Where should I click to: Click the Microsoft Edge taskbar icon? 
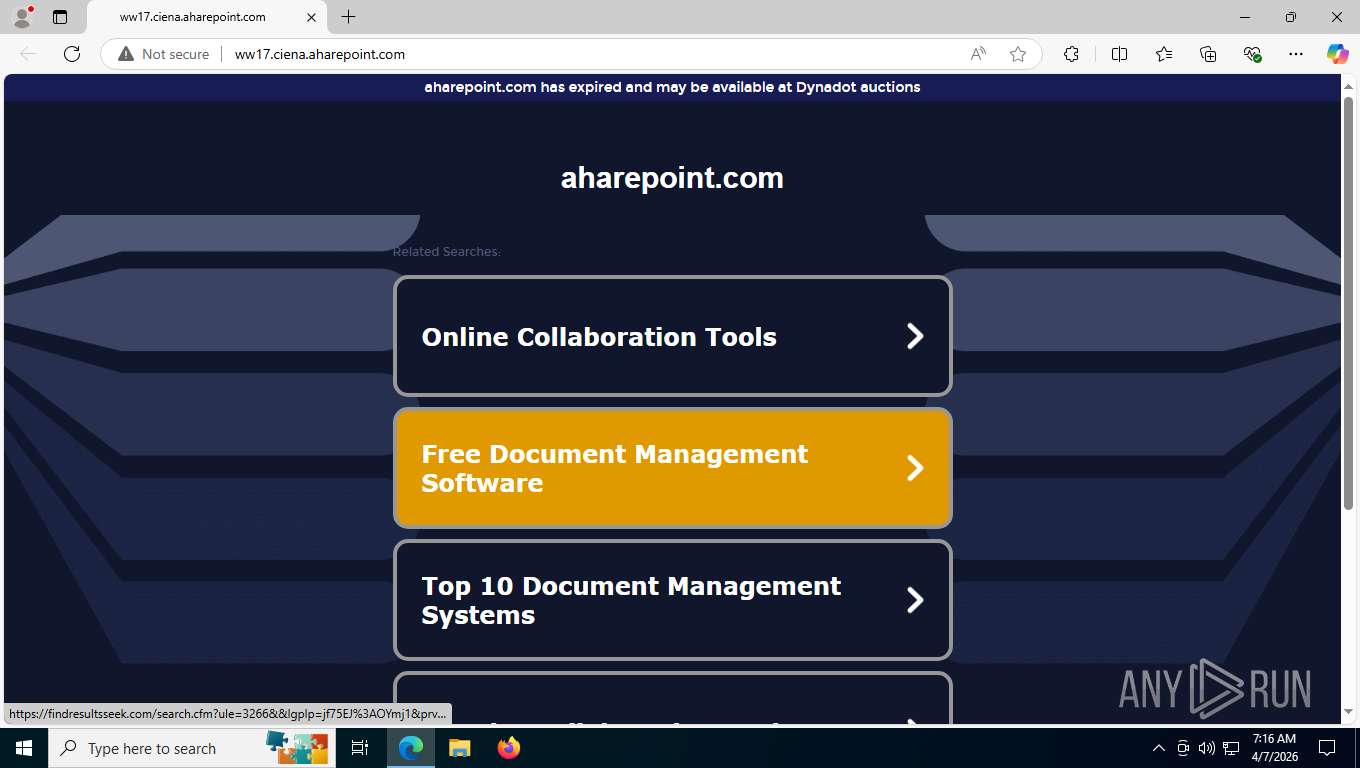point(411,748)
